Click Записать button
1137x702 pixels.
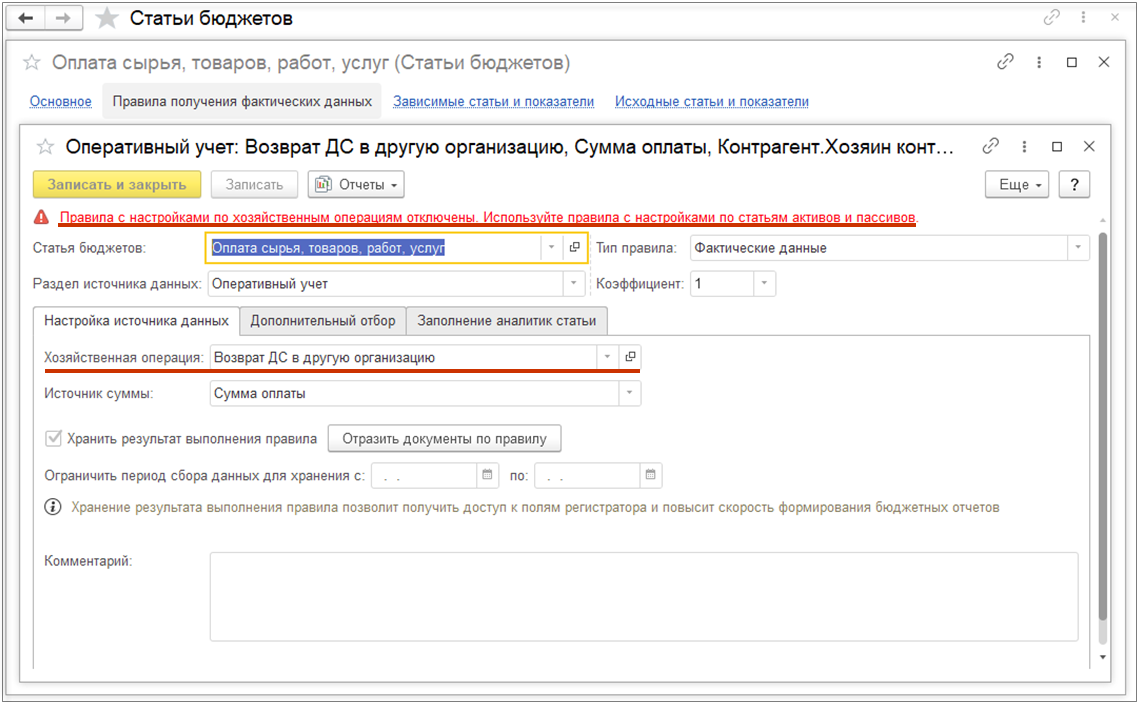coord(255,184)
